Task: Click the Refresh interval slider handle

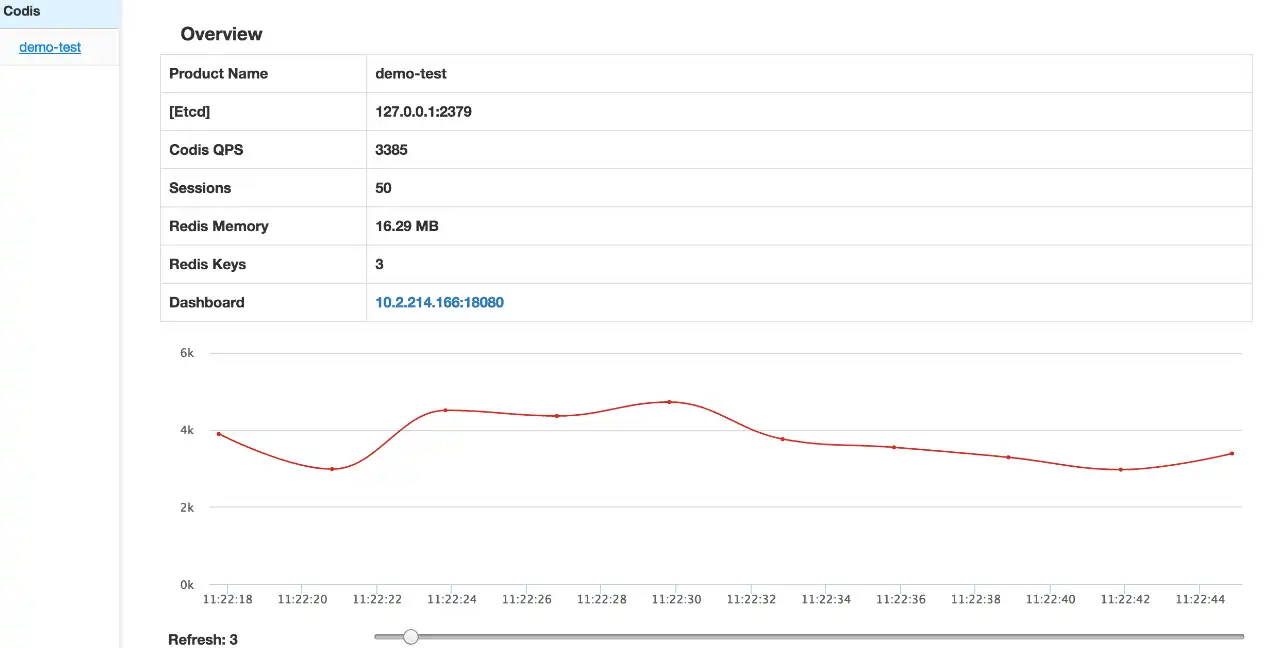Action: [x=410, y=637]
